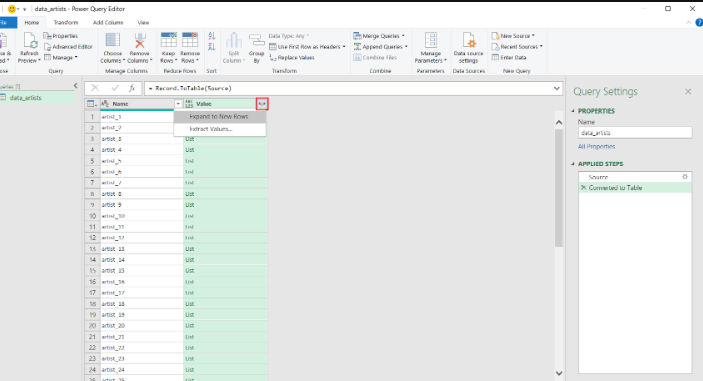
Task: Collapse the Queries pane with the arrow
Action: coord(75,86)
